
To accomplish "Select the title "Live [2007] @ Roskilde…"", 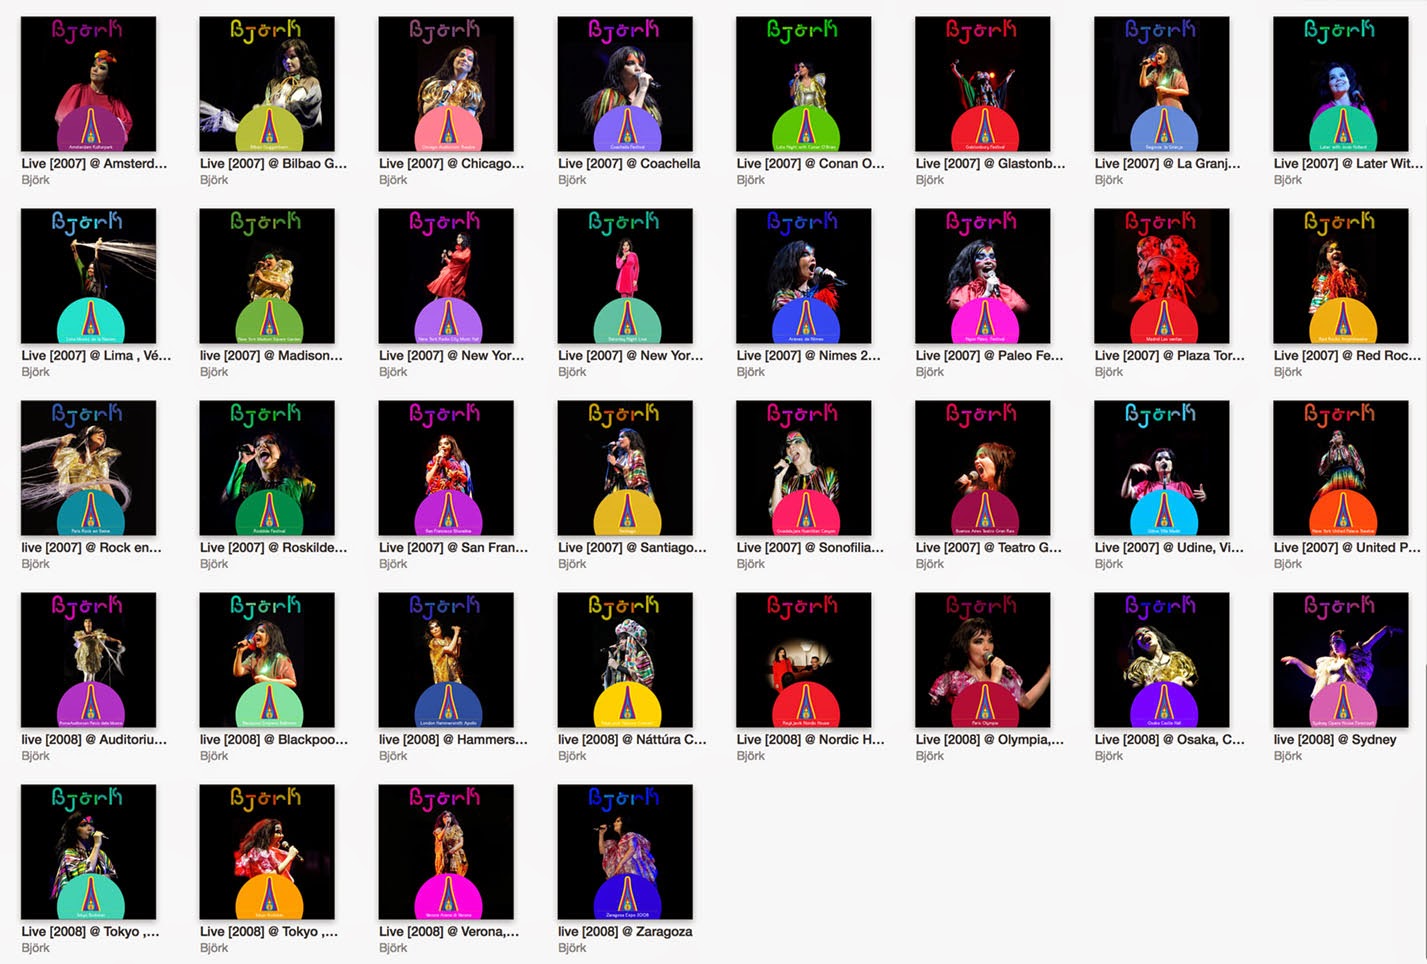I will [x=274, y=547].
